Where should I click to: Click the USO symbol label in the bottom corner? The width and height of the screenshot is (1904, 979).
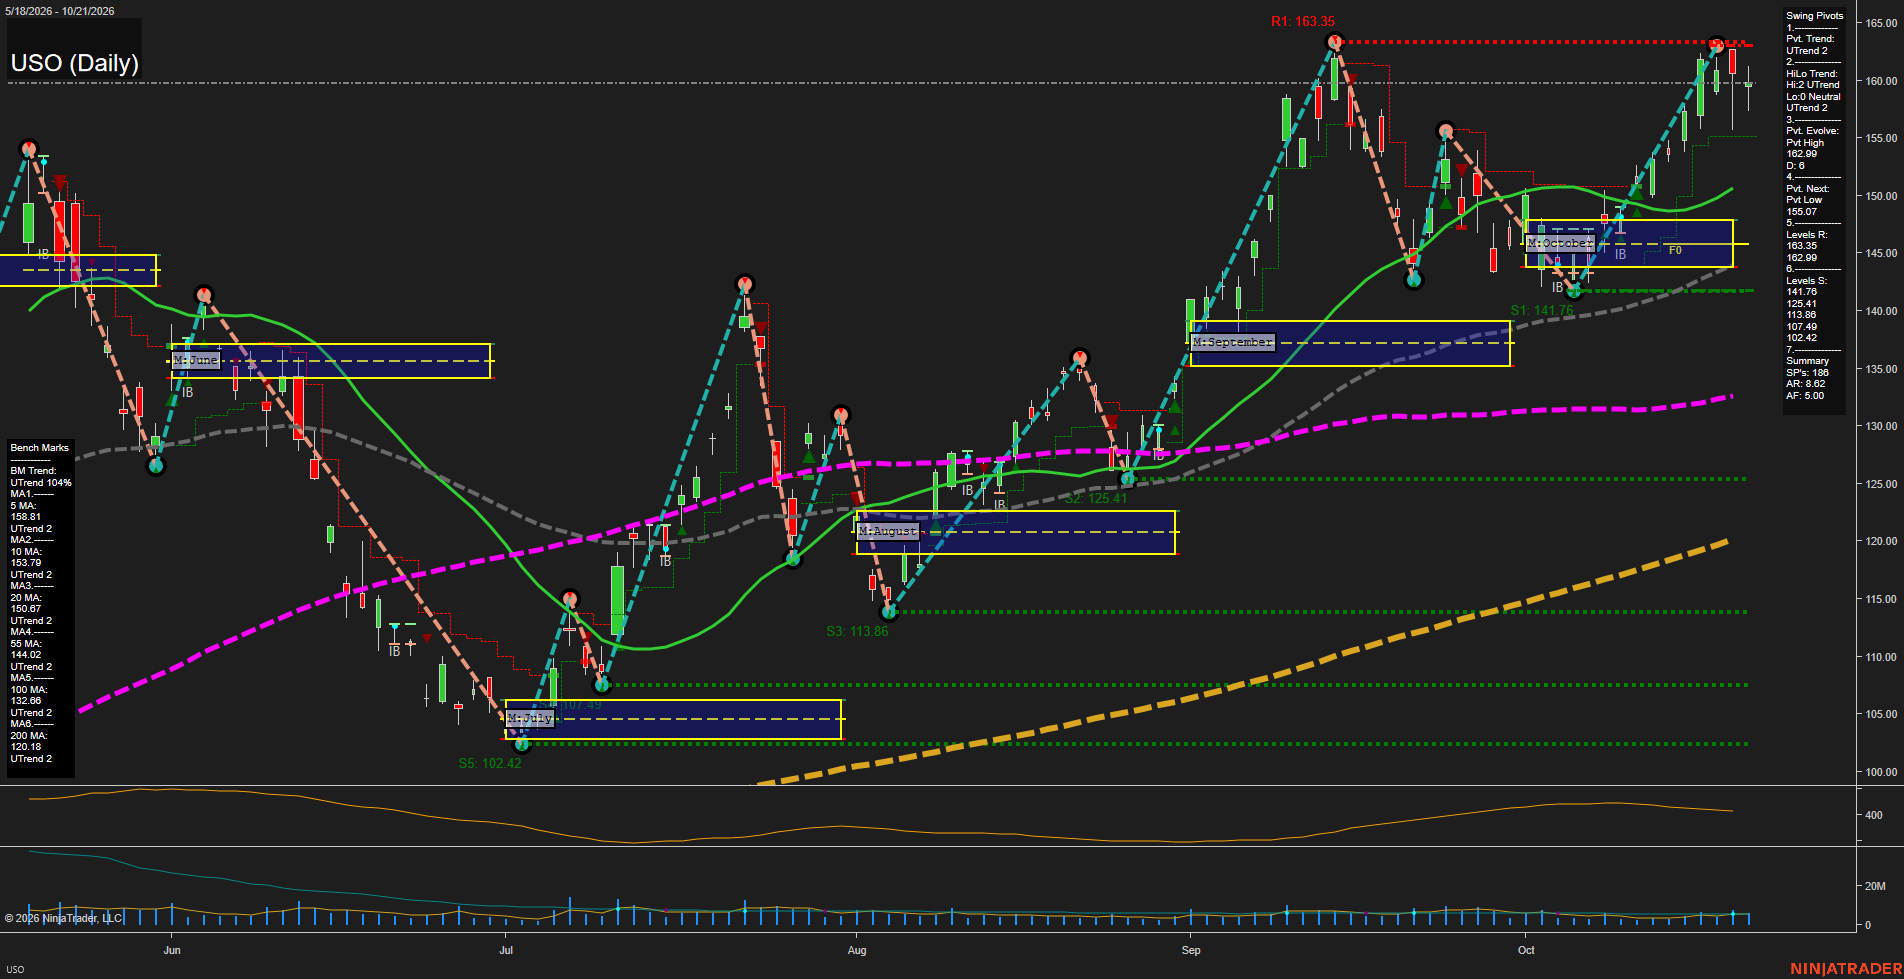tap(16, 969)
